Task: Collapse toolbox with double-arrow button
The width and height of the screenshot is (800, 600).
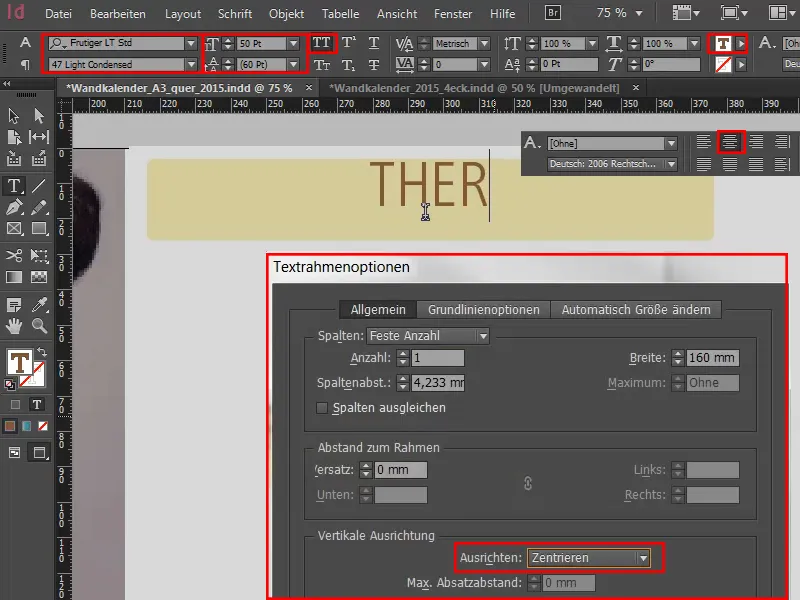Action: [7, 83]
